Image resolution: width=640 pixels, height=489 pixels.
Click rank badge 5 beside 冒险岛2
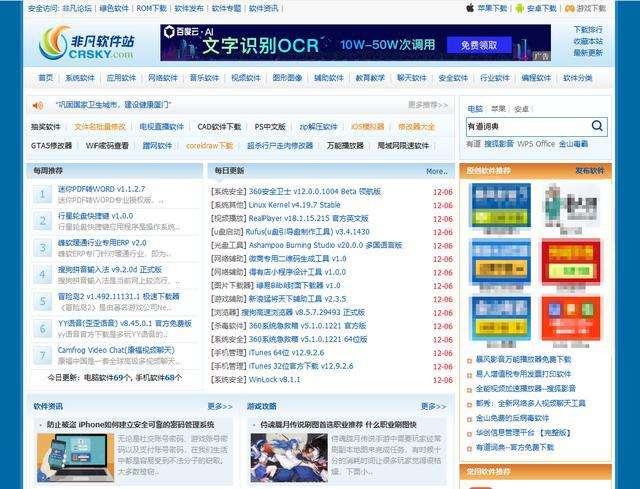point(42,302)
